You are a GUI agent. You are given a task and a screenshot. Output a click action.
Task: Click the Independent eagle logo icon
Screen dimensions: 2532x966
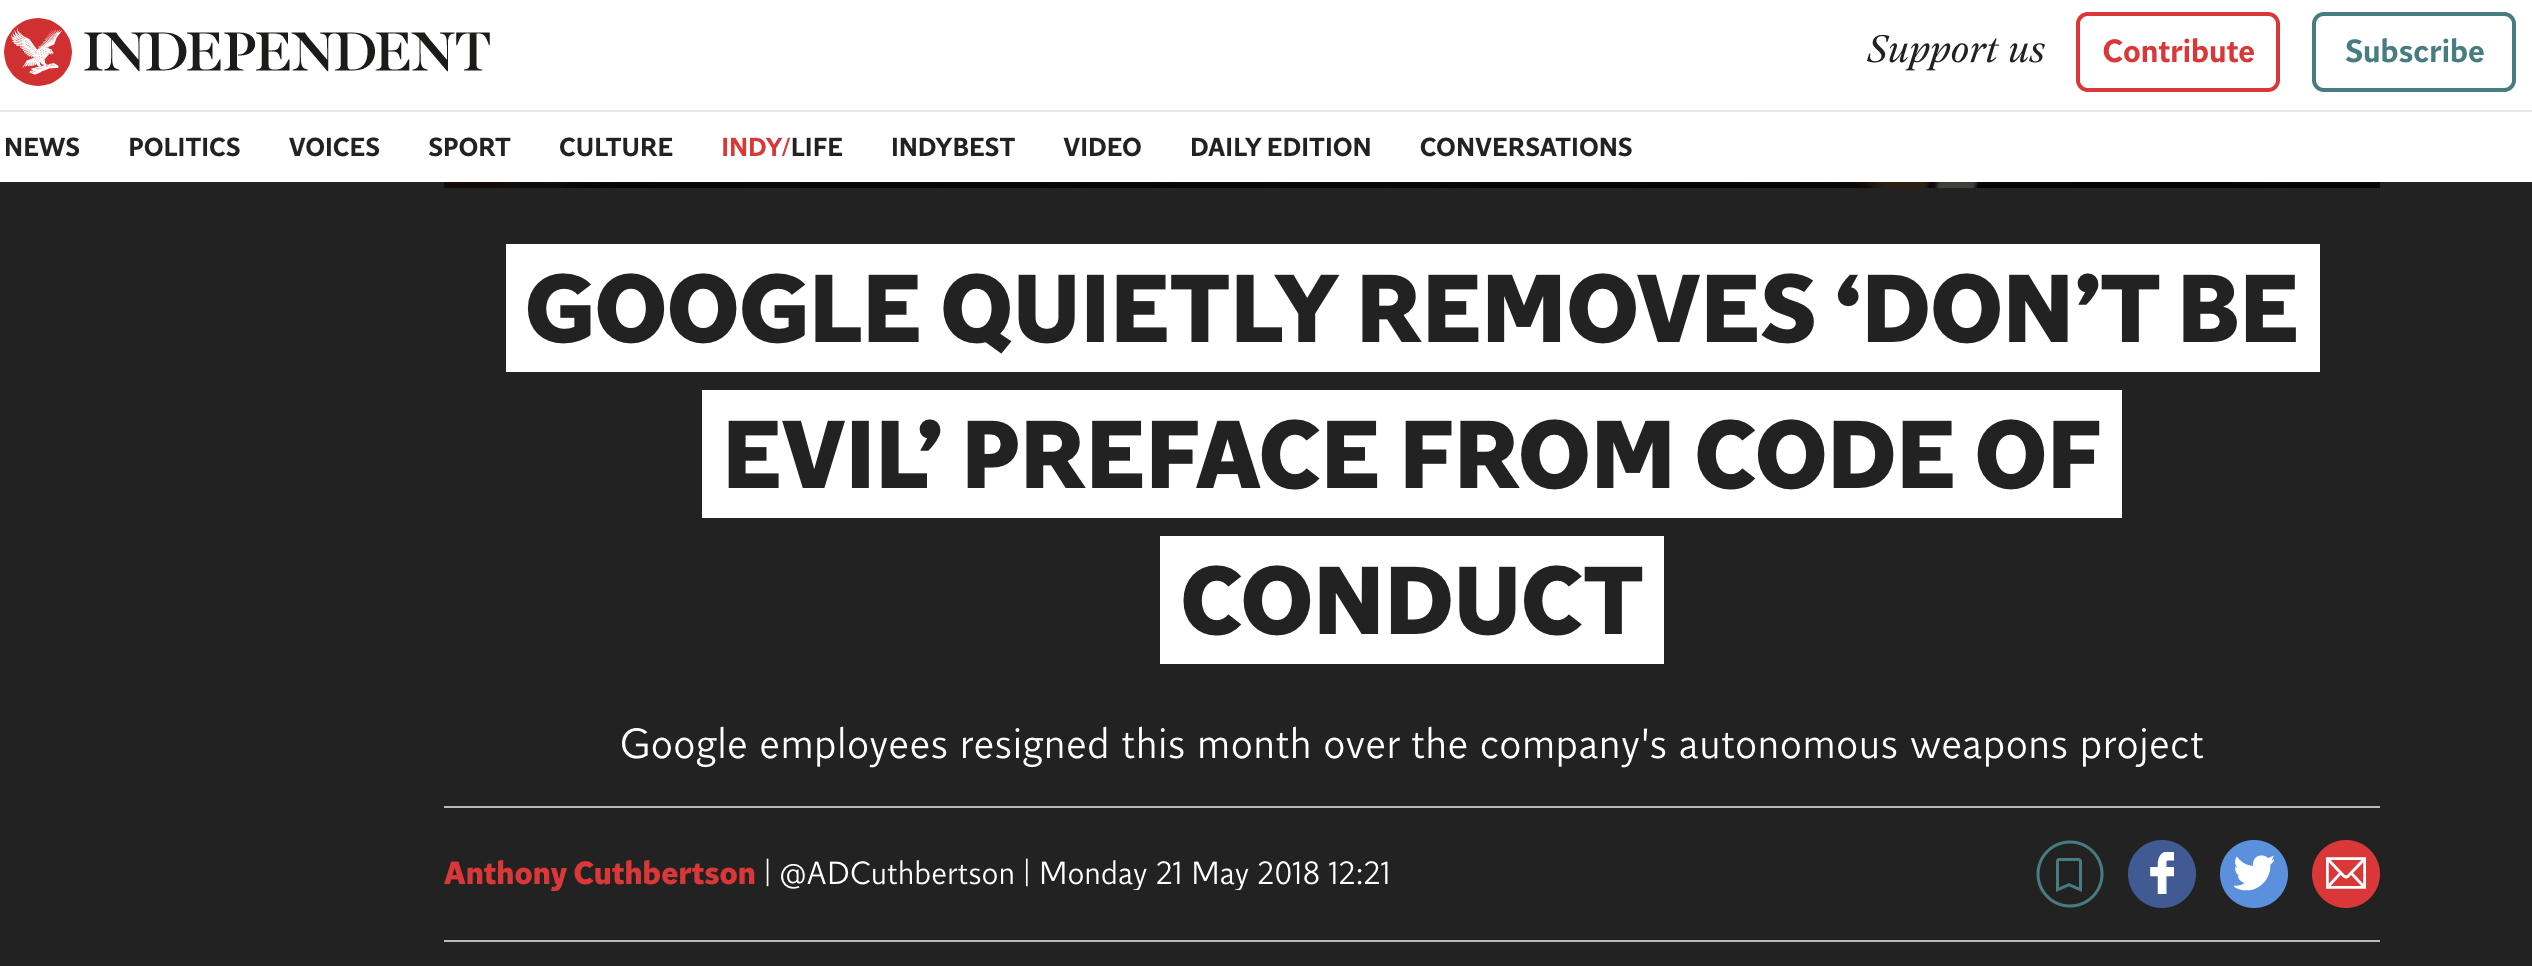38,52
